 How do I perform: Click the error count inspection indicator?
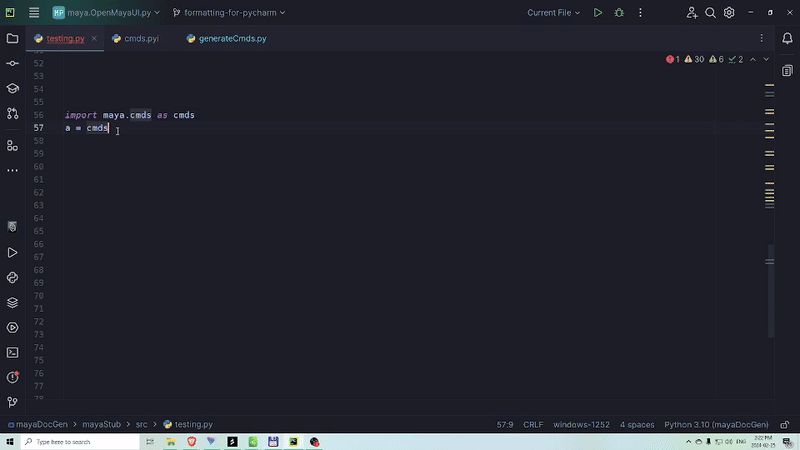(673, 59)
